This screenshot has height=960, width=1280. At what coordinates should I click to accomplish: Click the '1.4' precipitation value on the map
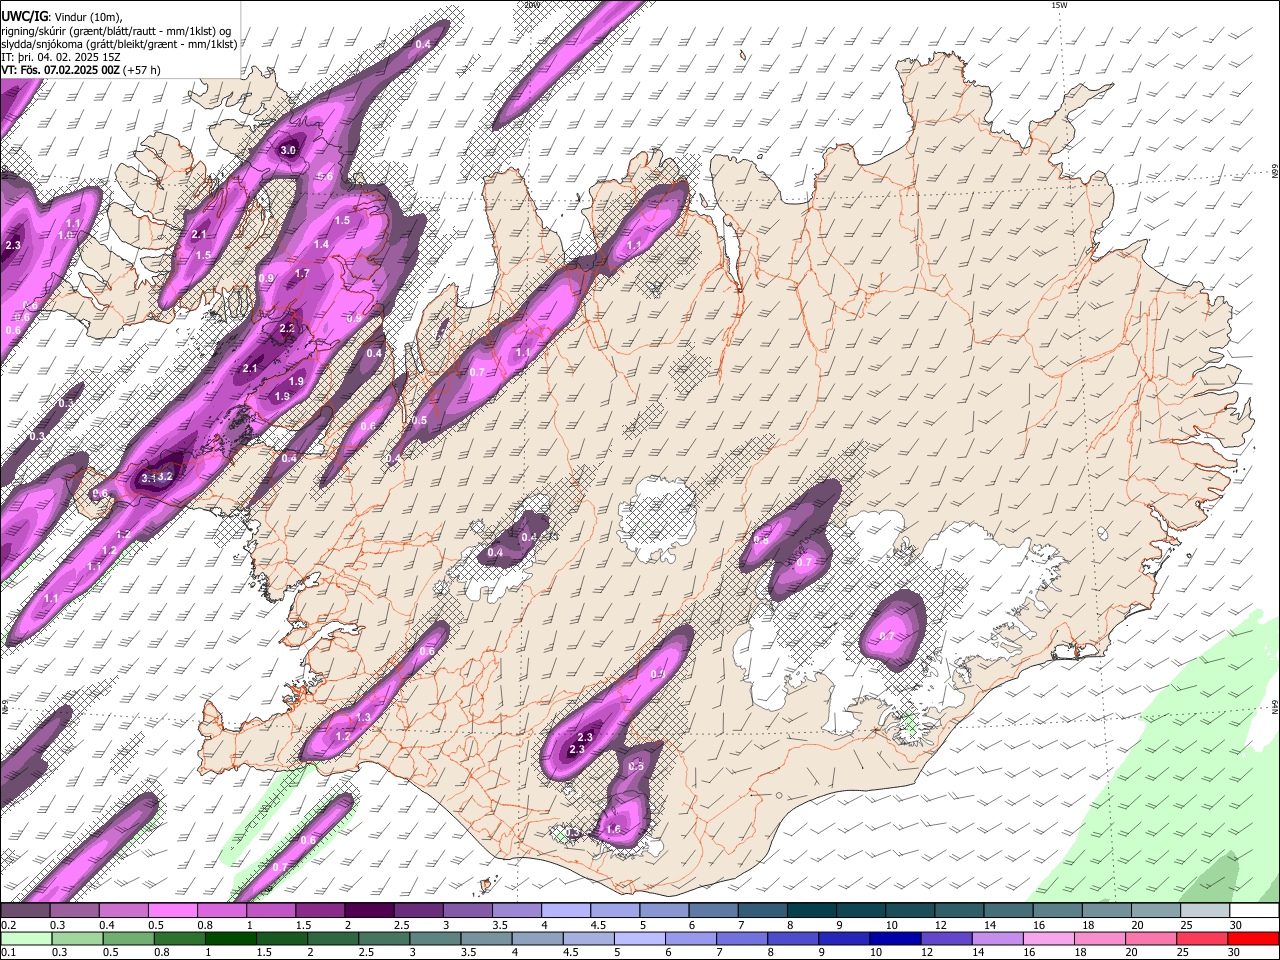321,244
